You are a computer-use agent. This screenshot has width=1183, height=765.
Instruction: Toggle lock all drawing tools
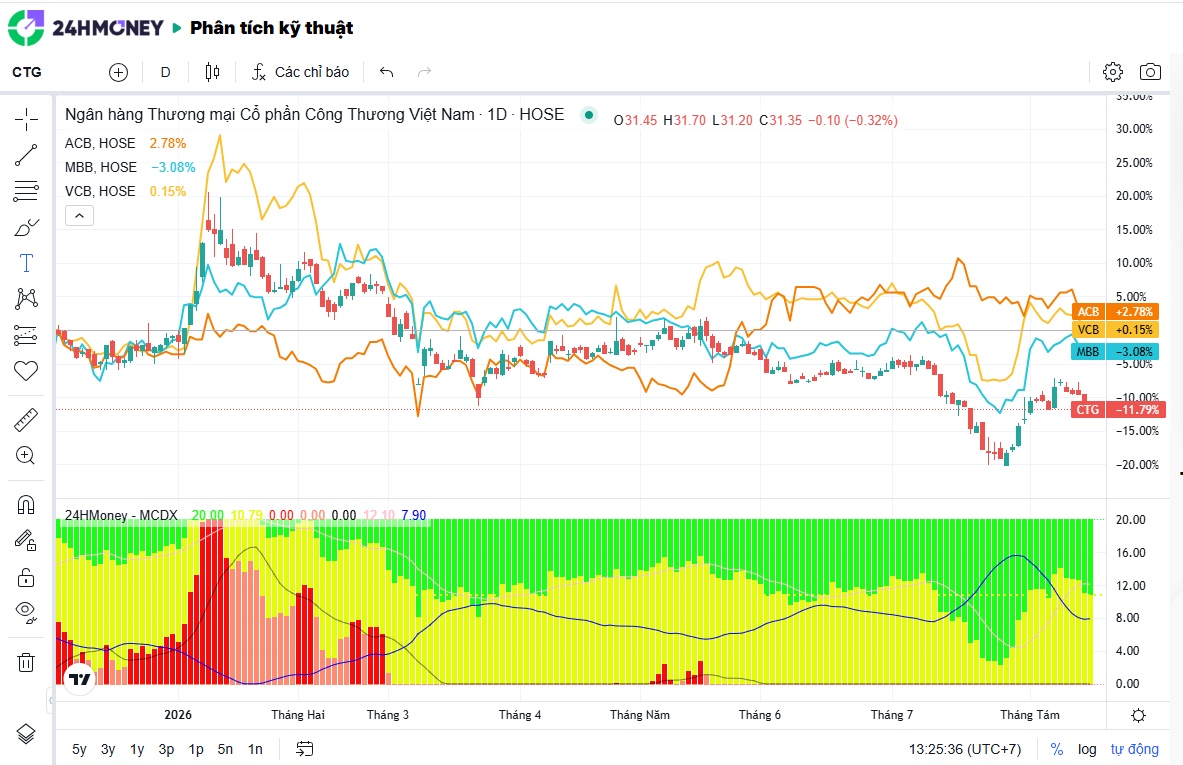[x=26, y=578]
